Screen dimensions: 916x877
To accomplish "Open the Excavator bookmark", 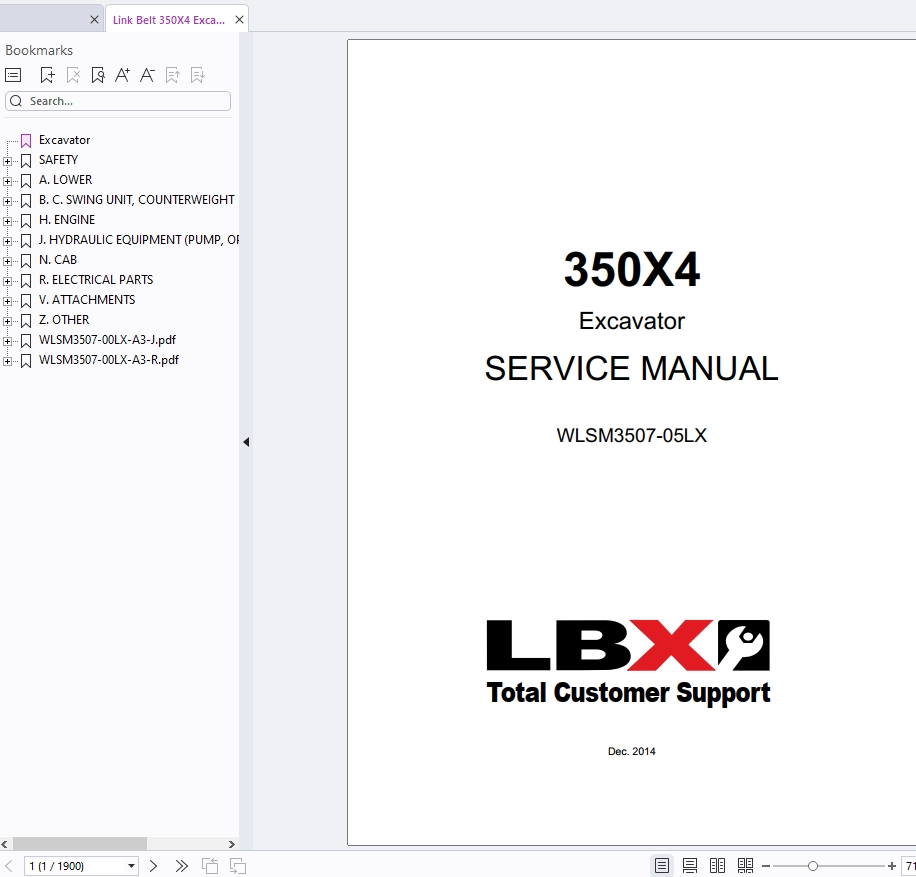I will (x=64, y=140).
